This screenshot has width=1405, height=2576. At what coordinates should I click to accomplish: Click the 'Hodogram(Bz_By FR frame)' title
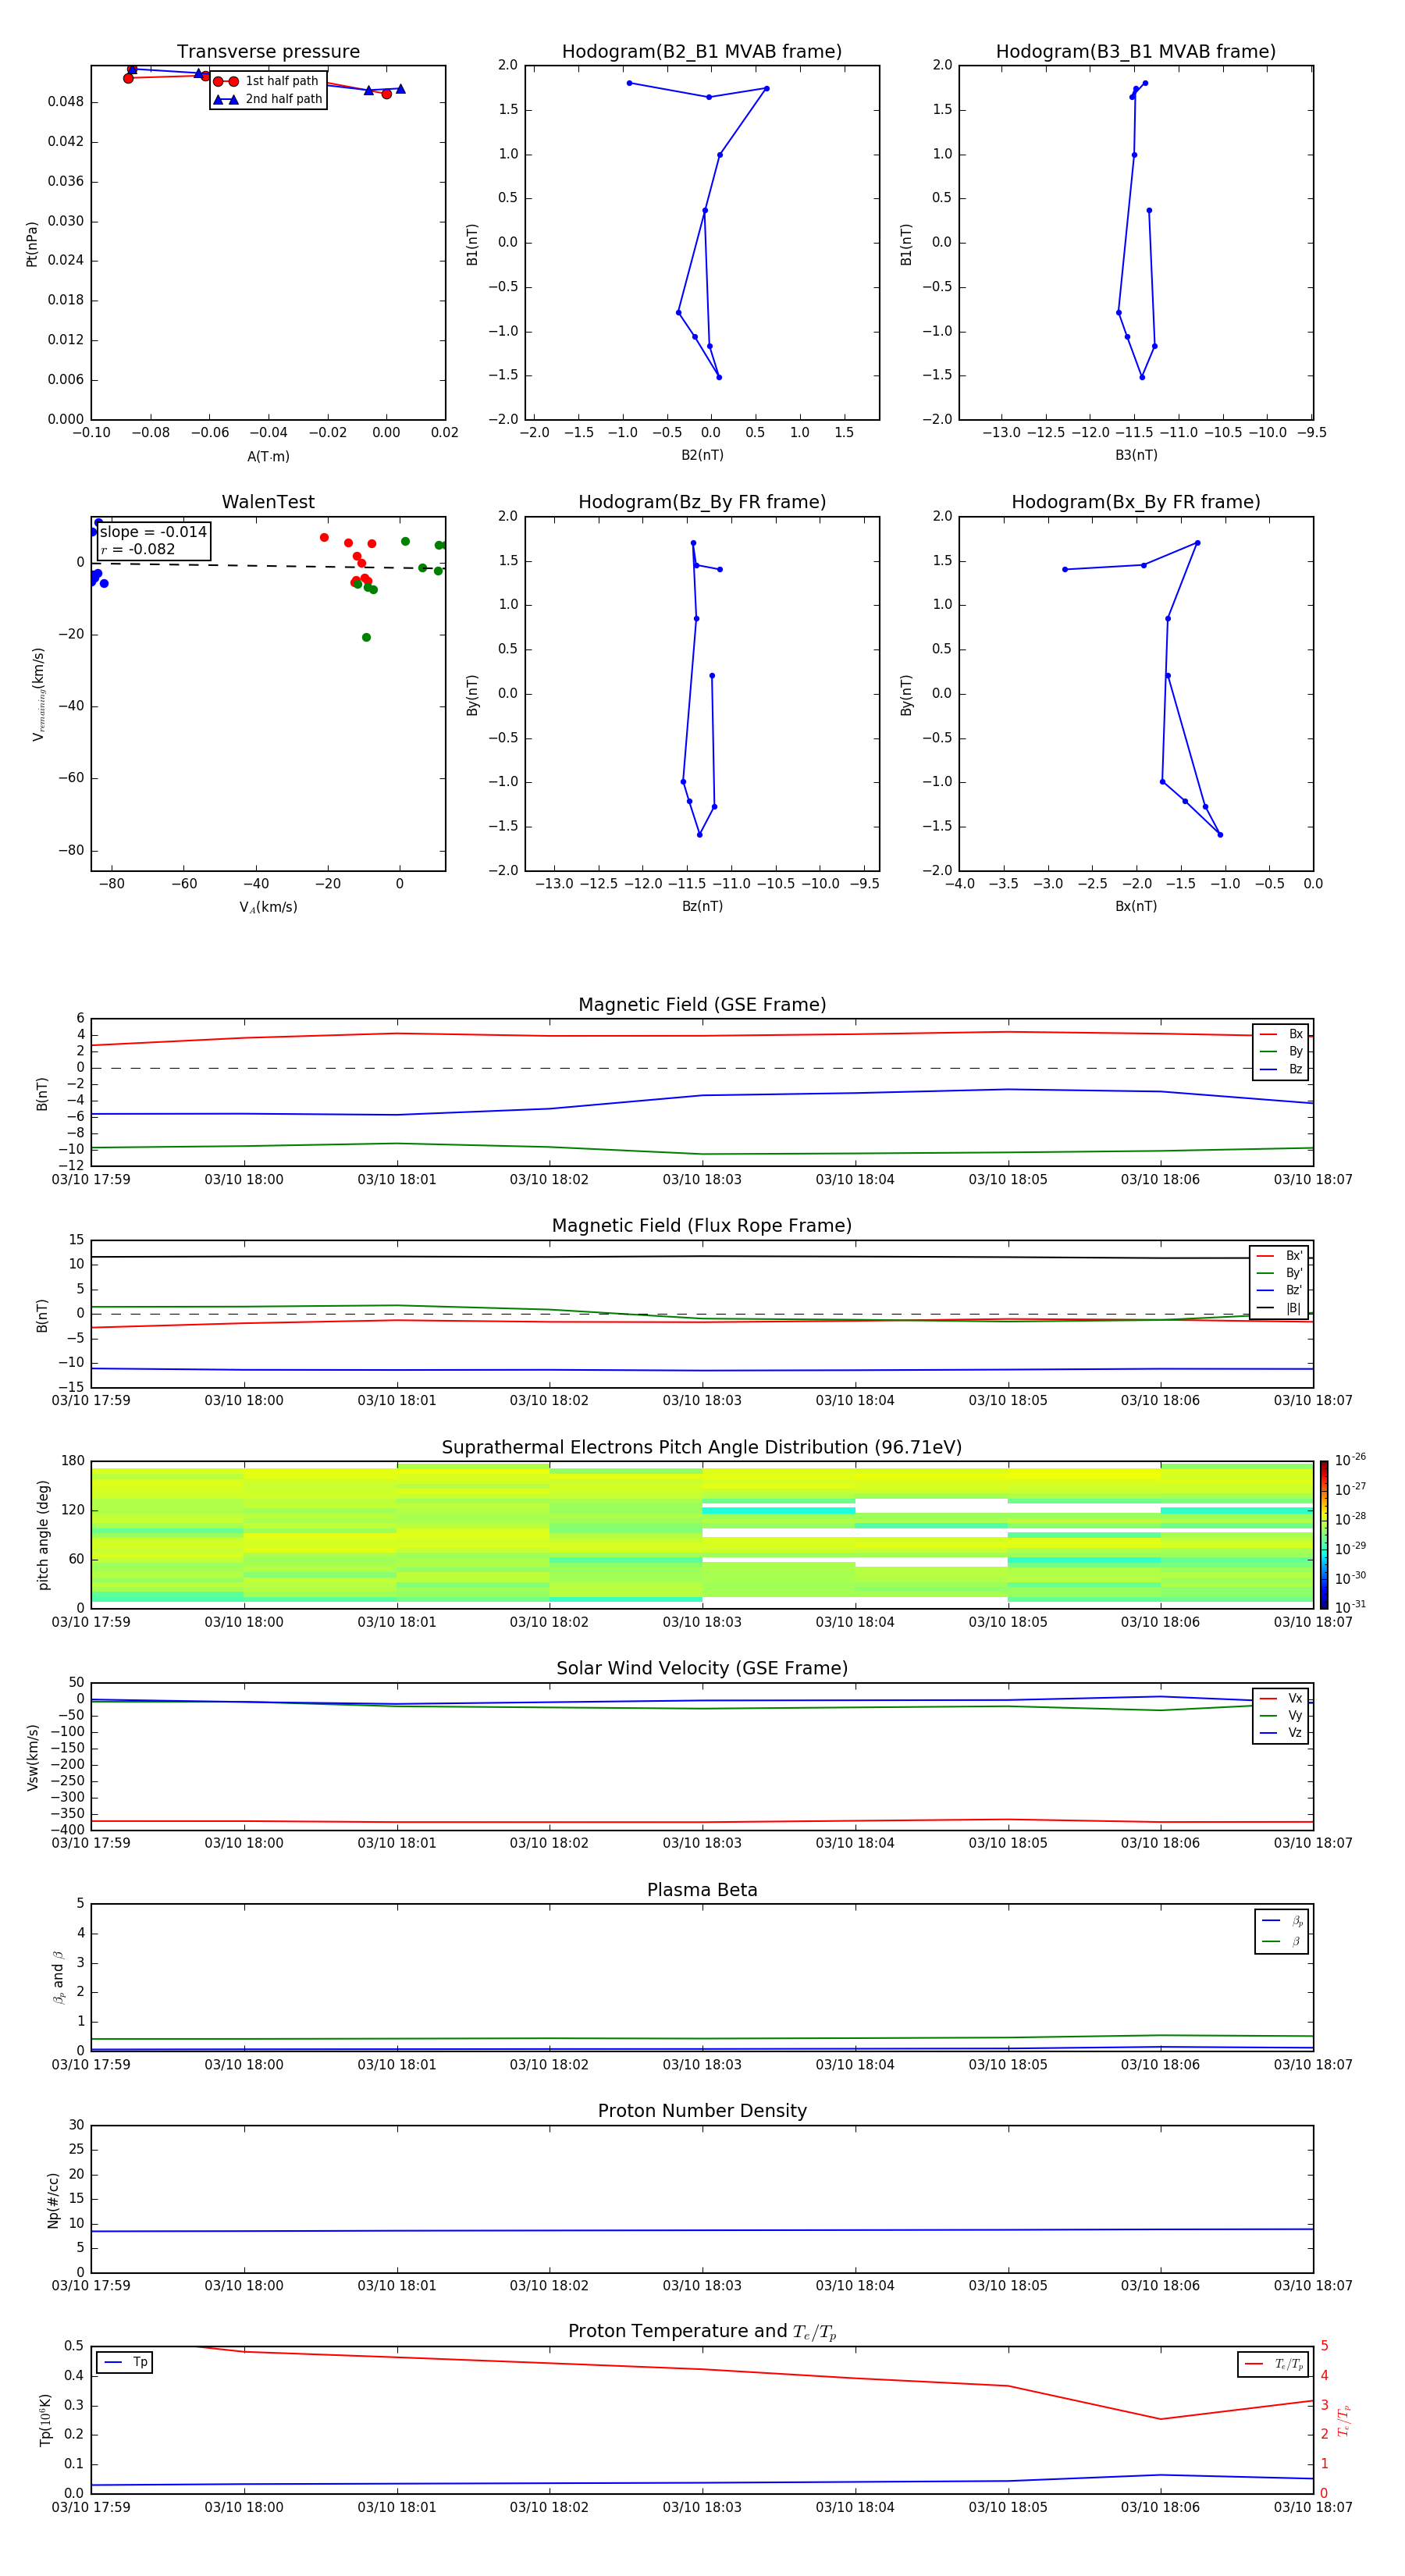coord(702,502)
